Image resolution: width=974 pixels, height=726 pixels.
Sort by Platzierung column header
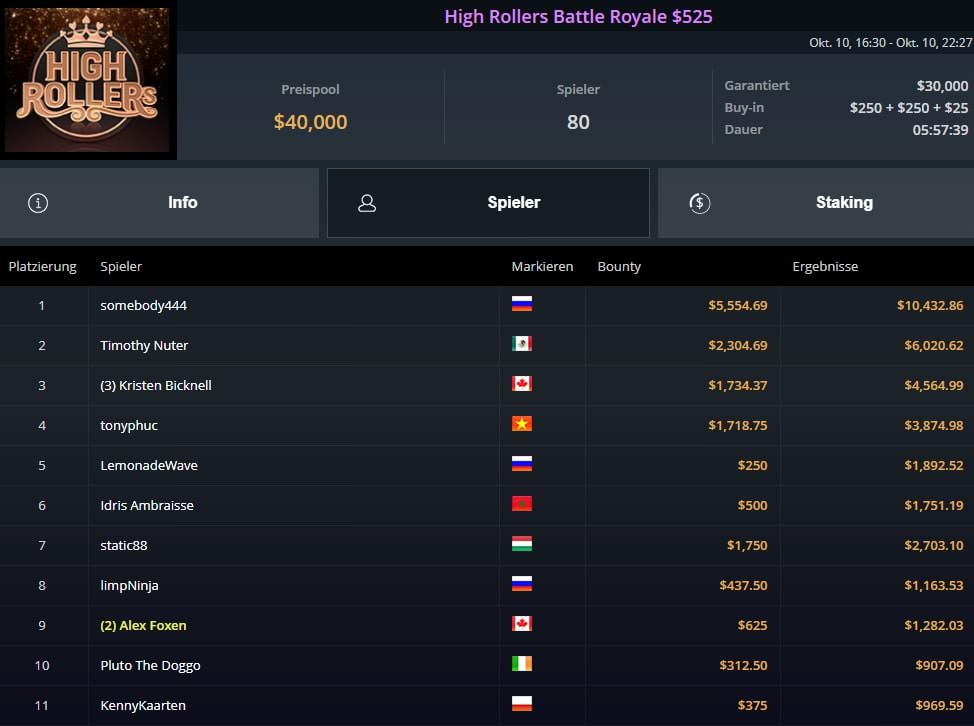tap(42, 267)
